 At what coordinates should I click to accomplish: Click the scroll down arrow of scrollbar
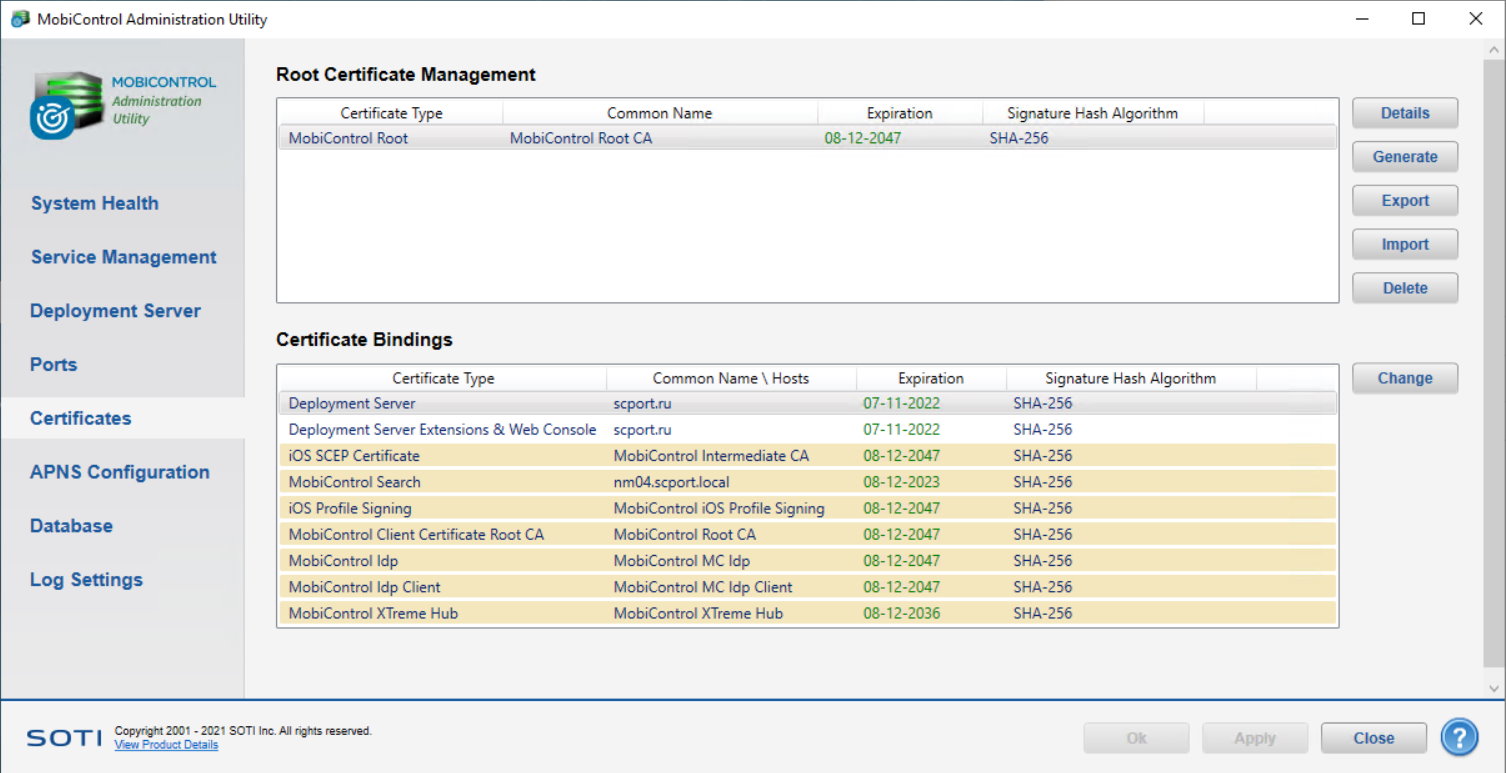click(1494, 687)
